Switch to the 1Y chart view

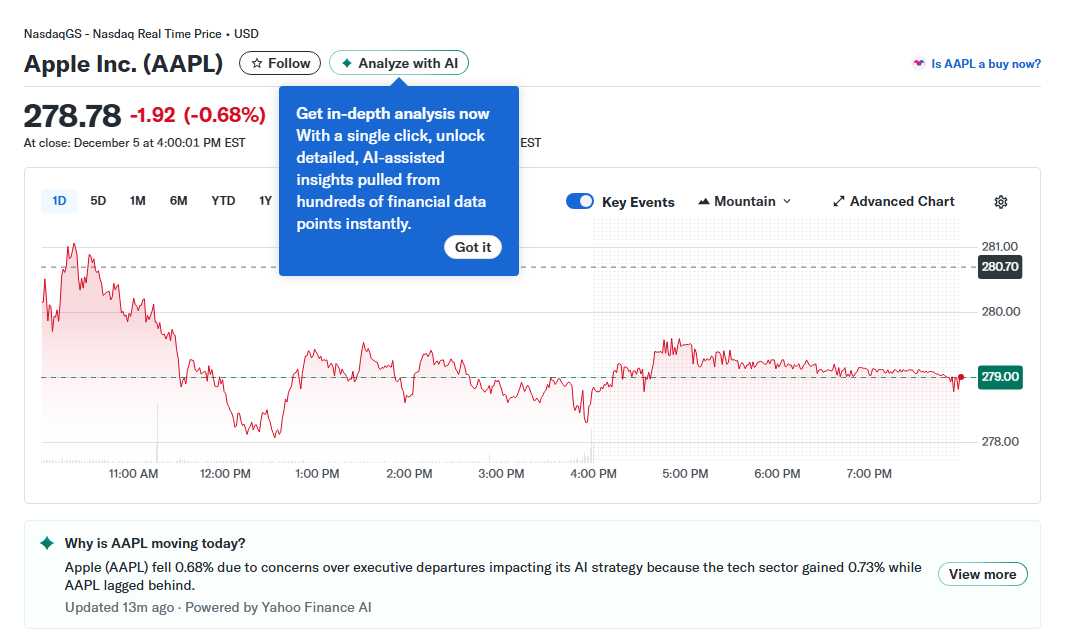coord(265,200)
